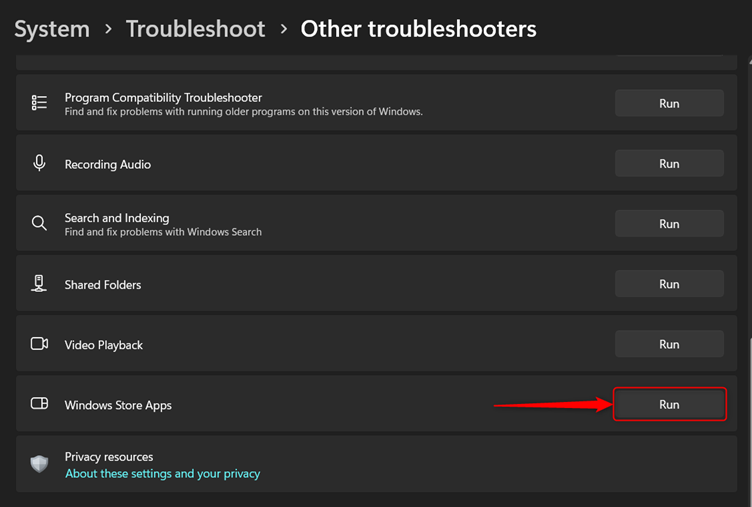The image size is (752, 507).
Task: Click 'Find and fix problems with running older programs' description
Action: point(244,112)
